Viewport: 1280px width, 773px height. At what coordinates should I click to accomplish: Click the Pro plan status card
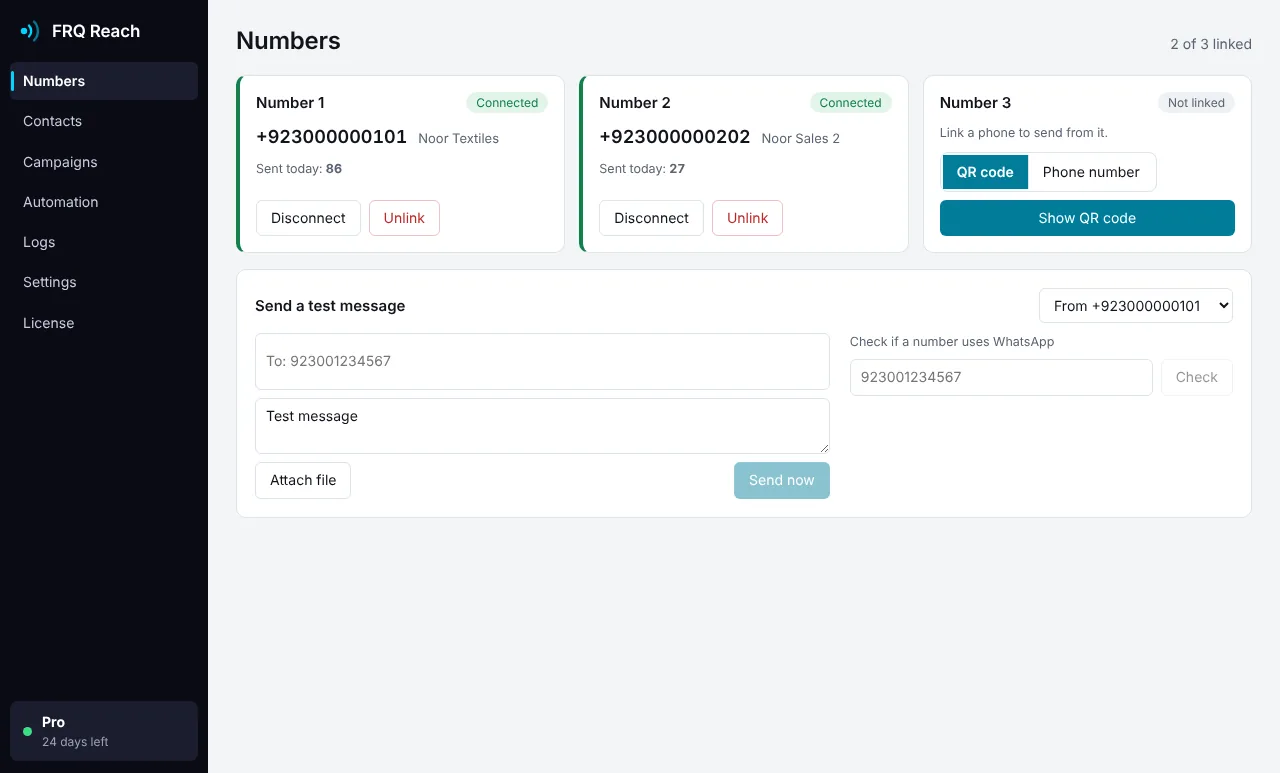(x=104, y=731)
